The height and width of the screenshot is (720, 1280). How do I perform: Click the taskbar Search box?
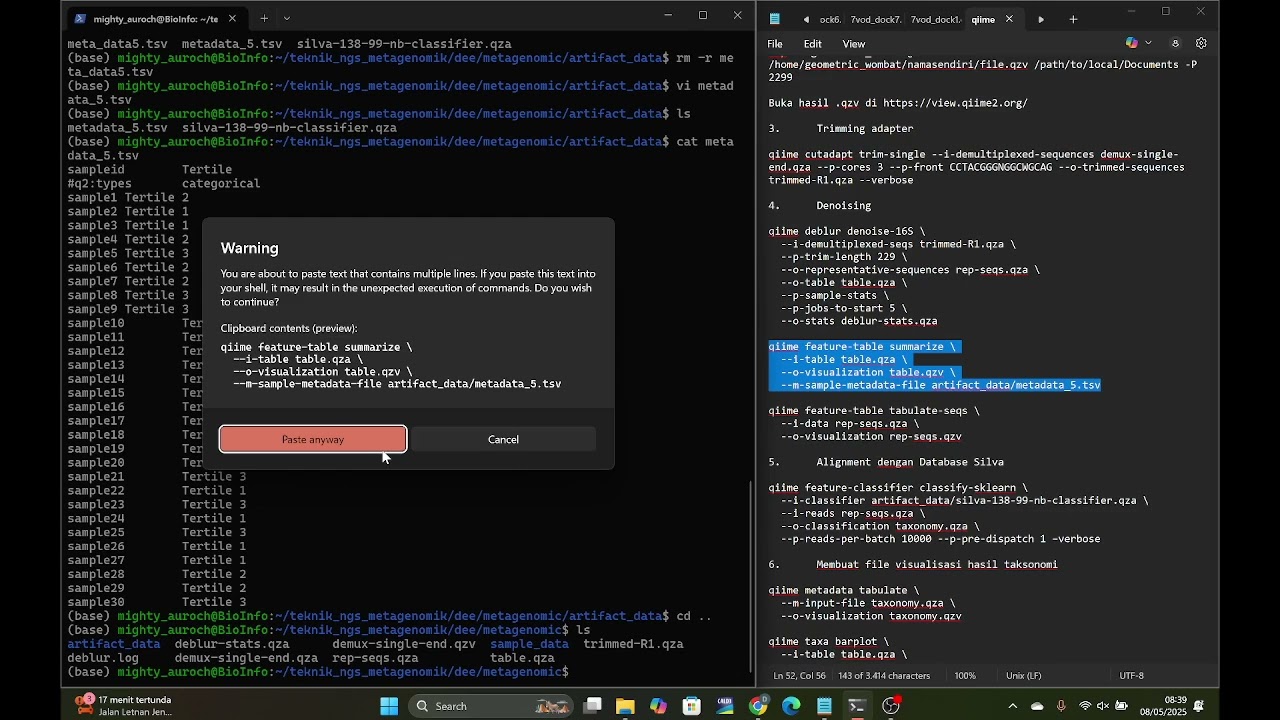(490, 706)
